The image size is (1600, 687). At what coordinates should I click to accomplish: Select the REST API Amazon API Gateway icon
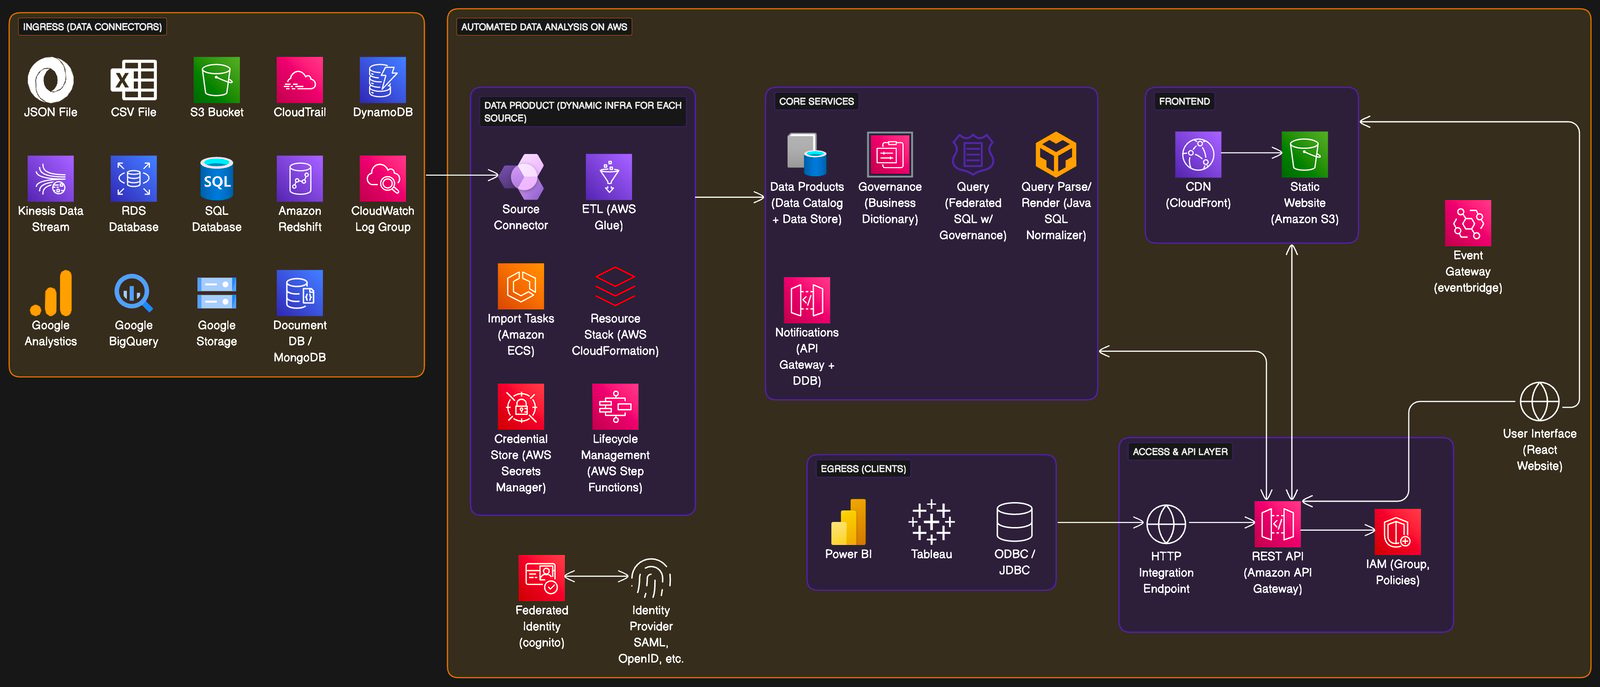1277,525
